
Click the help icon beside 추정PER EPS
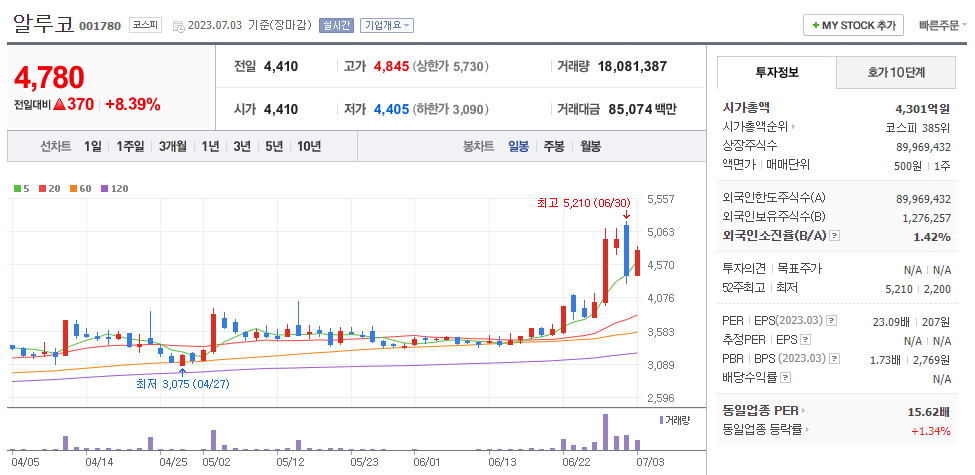click(x=806, y=340)
